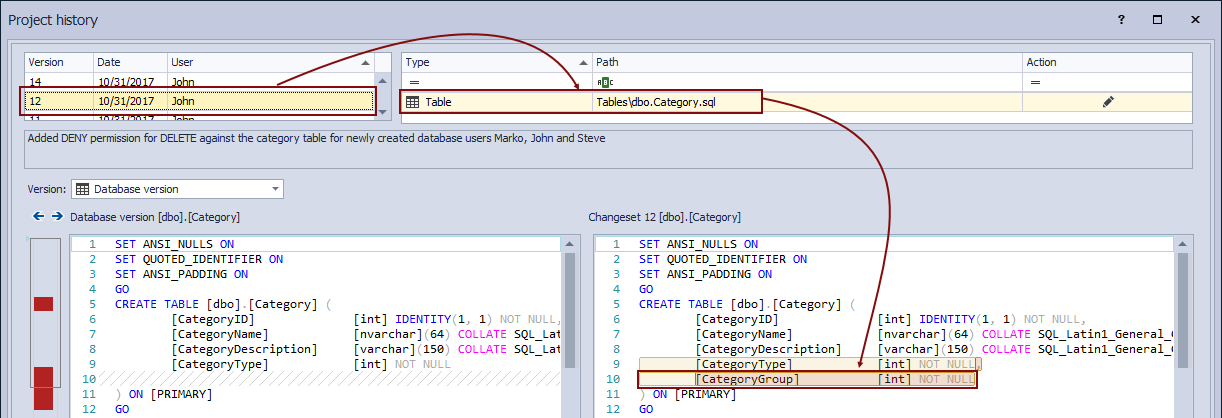1222x418 pixels.
Task: Click the Path column filter ABC icon
Action: 603,82
